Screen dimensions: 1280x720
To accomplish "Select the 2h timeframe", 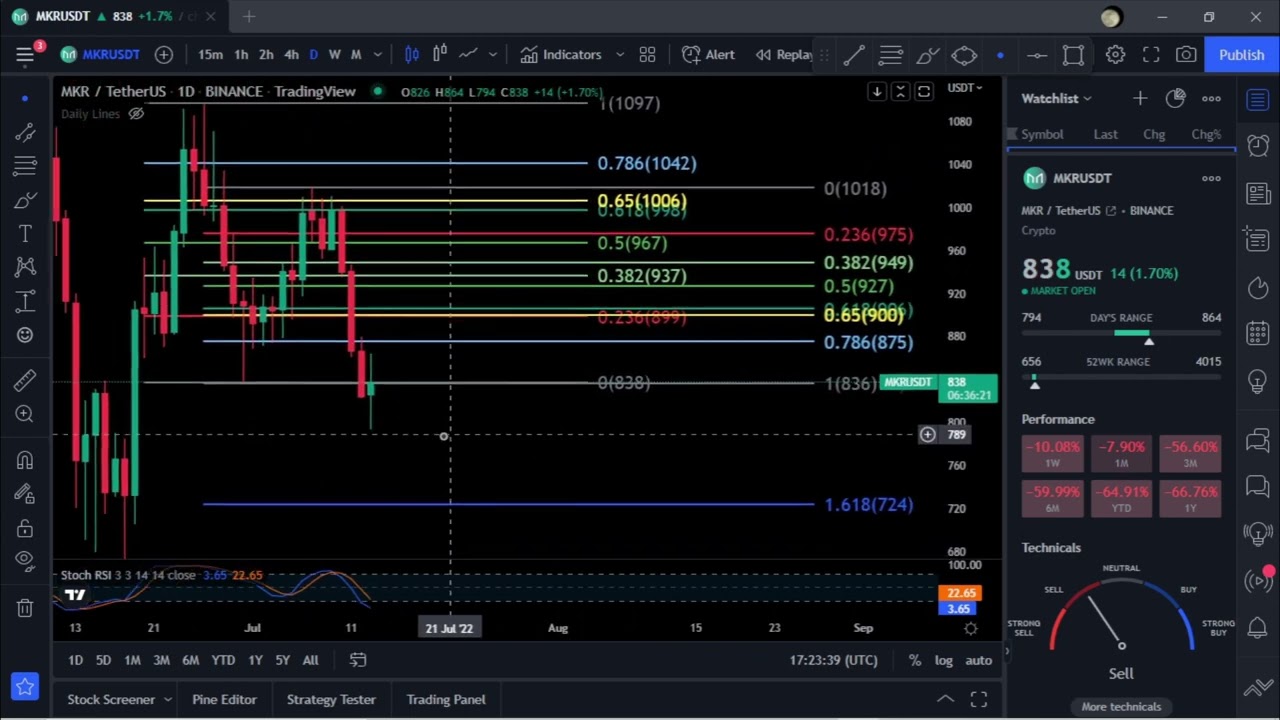I will click(266, 55).
